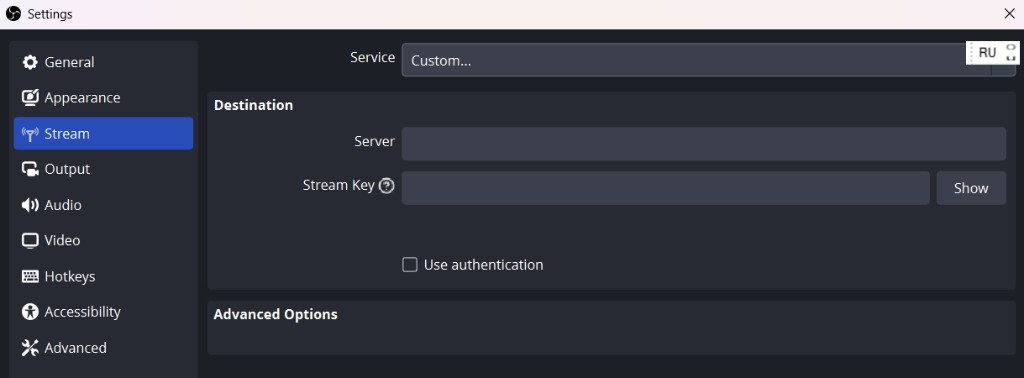Click the Advanced Options heading
1024x378 pixels.
(276, 315)
